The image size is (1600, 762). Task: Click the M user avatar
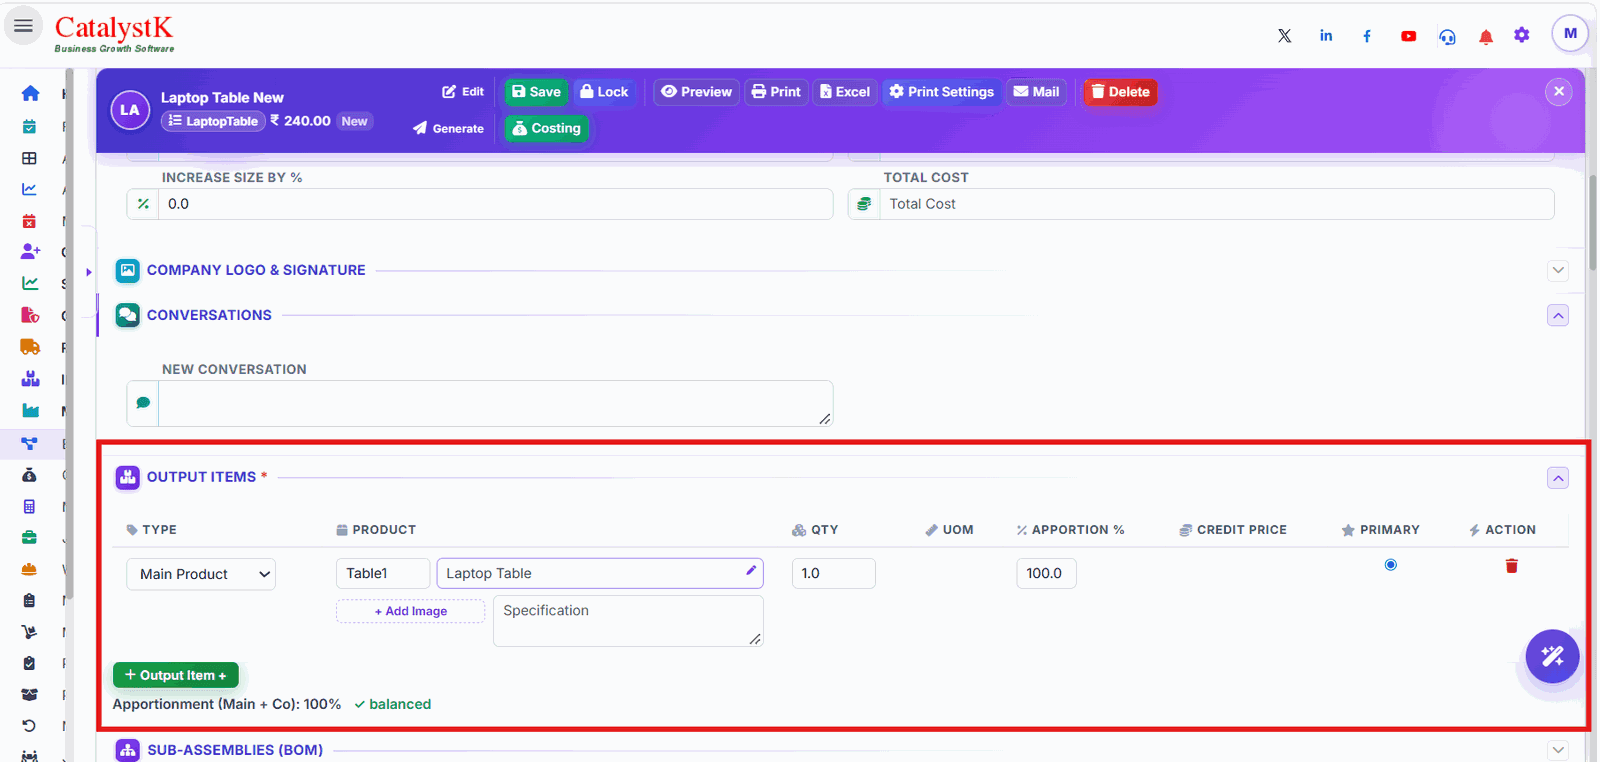[x=1570, y=33]
